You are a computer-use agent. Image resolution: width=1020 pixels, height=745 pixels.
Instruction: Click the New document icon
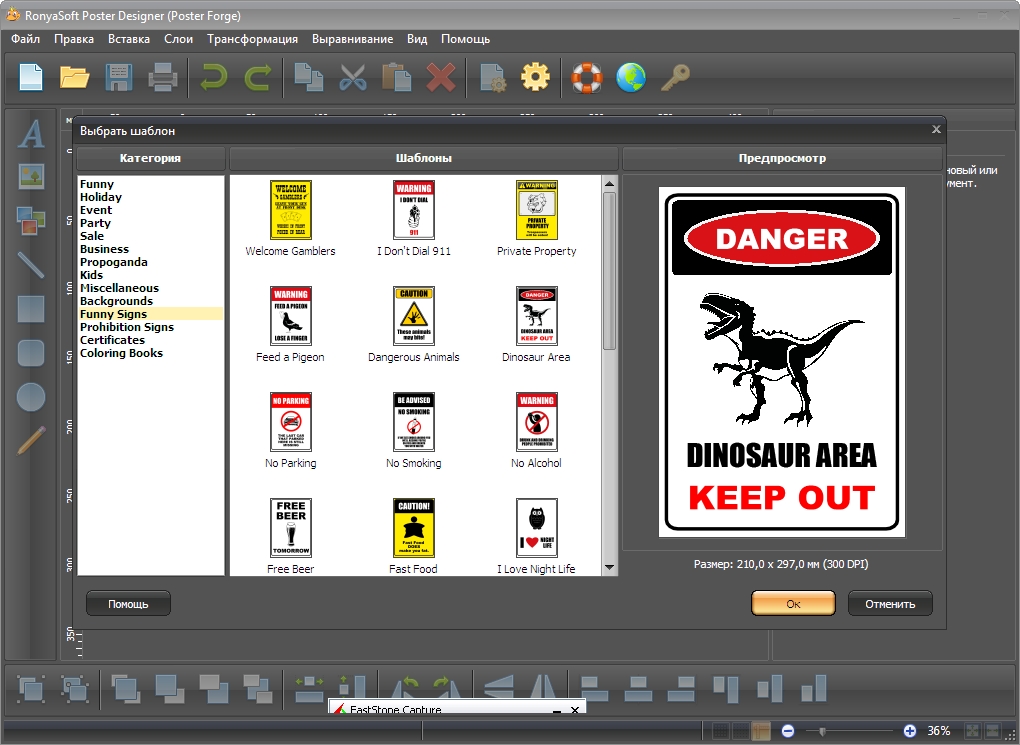(32, 77)
